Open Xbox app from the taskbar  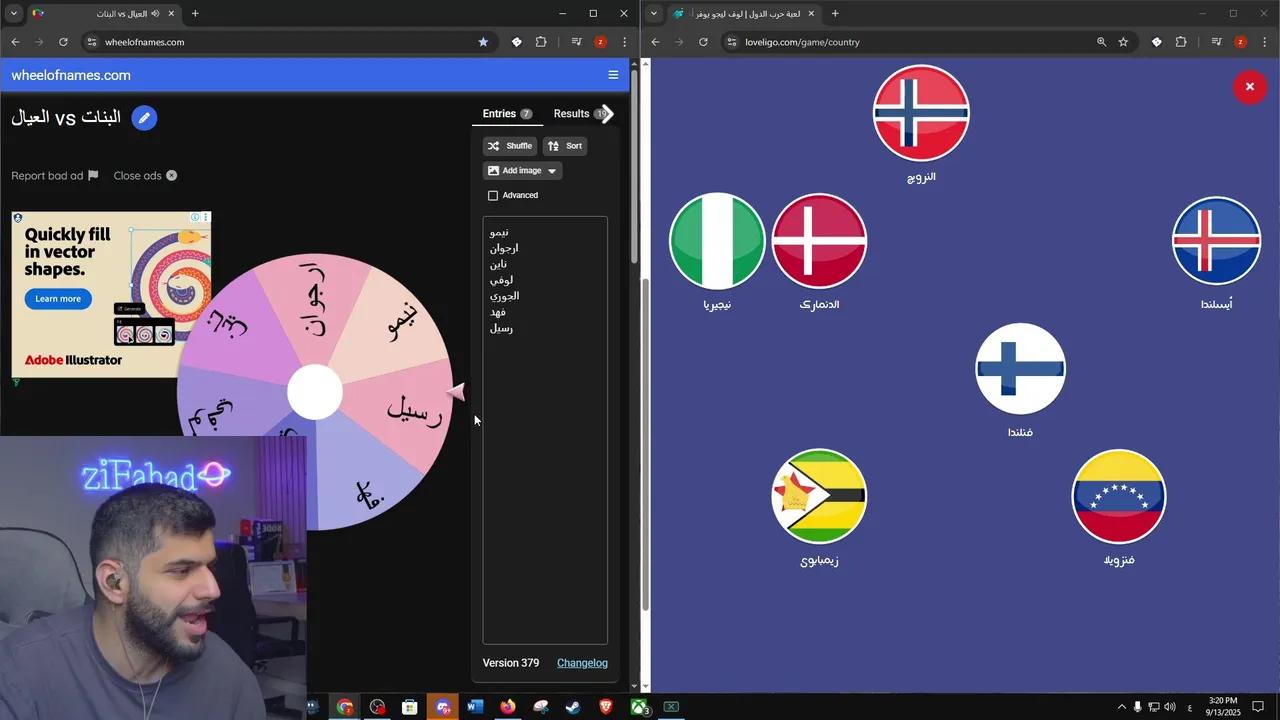(640, 707)
